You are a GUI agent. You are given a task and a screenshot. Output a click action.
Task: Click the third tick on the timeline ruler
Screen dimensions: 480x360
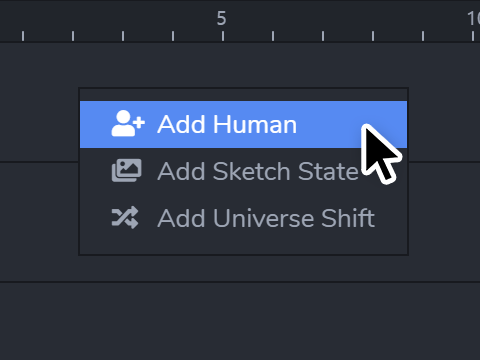pos(123,36)
